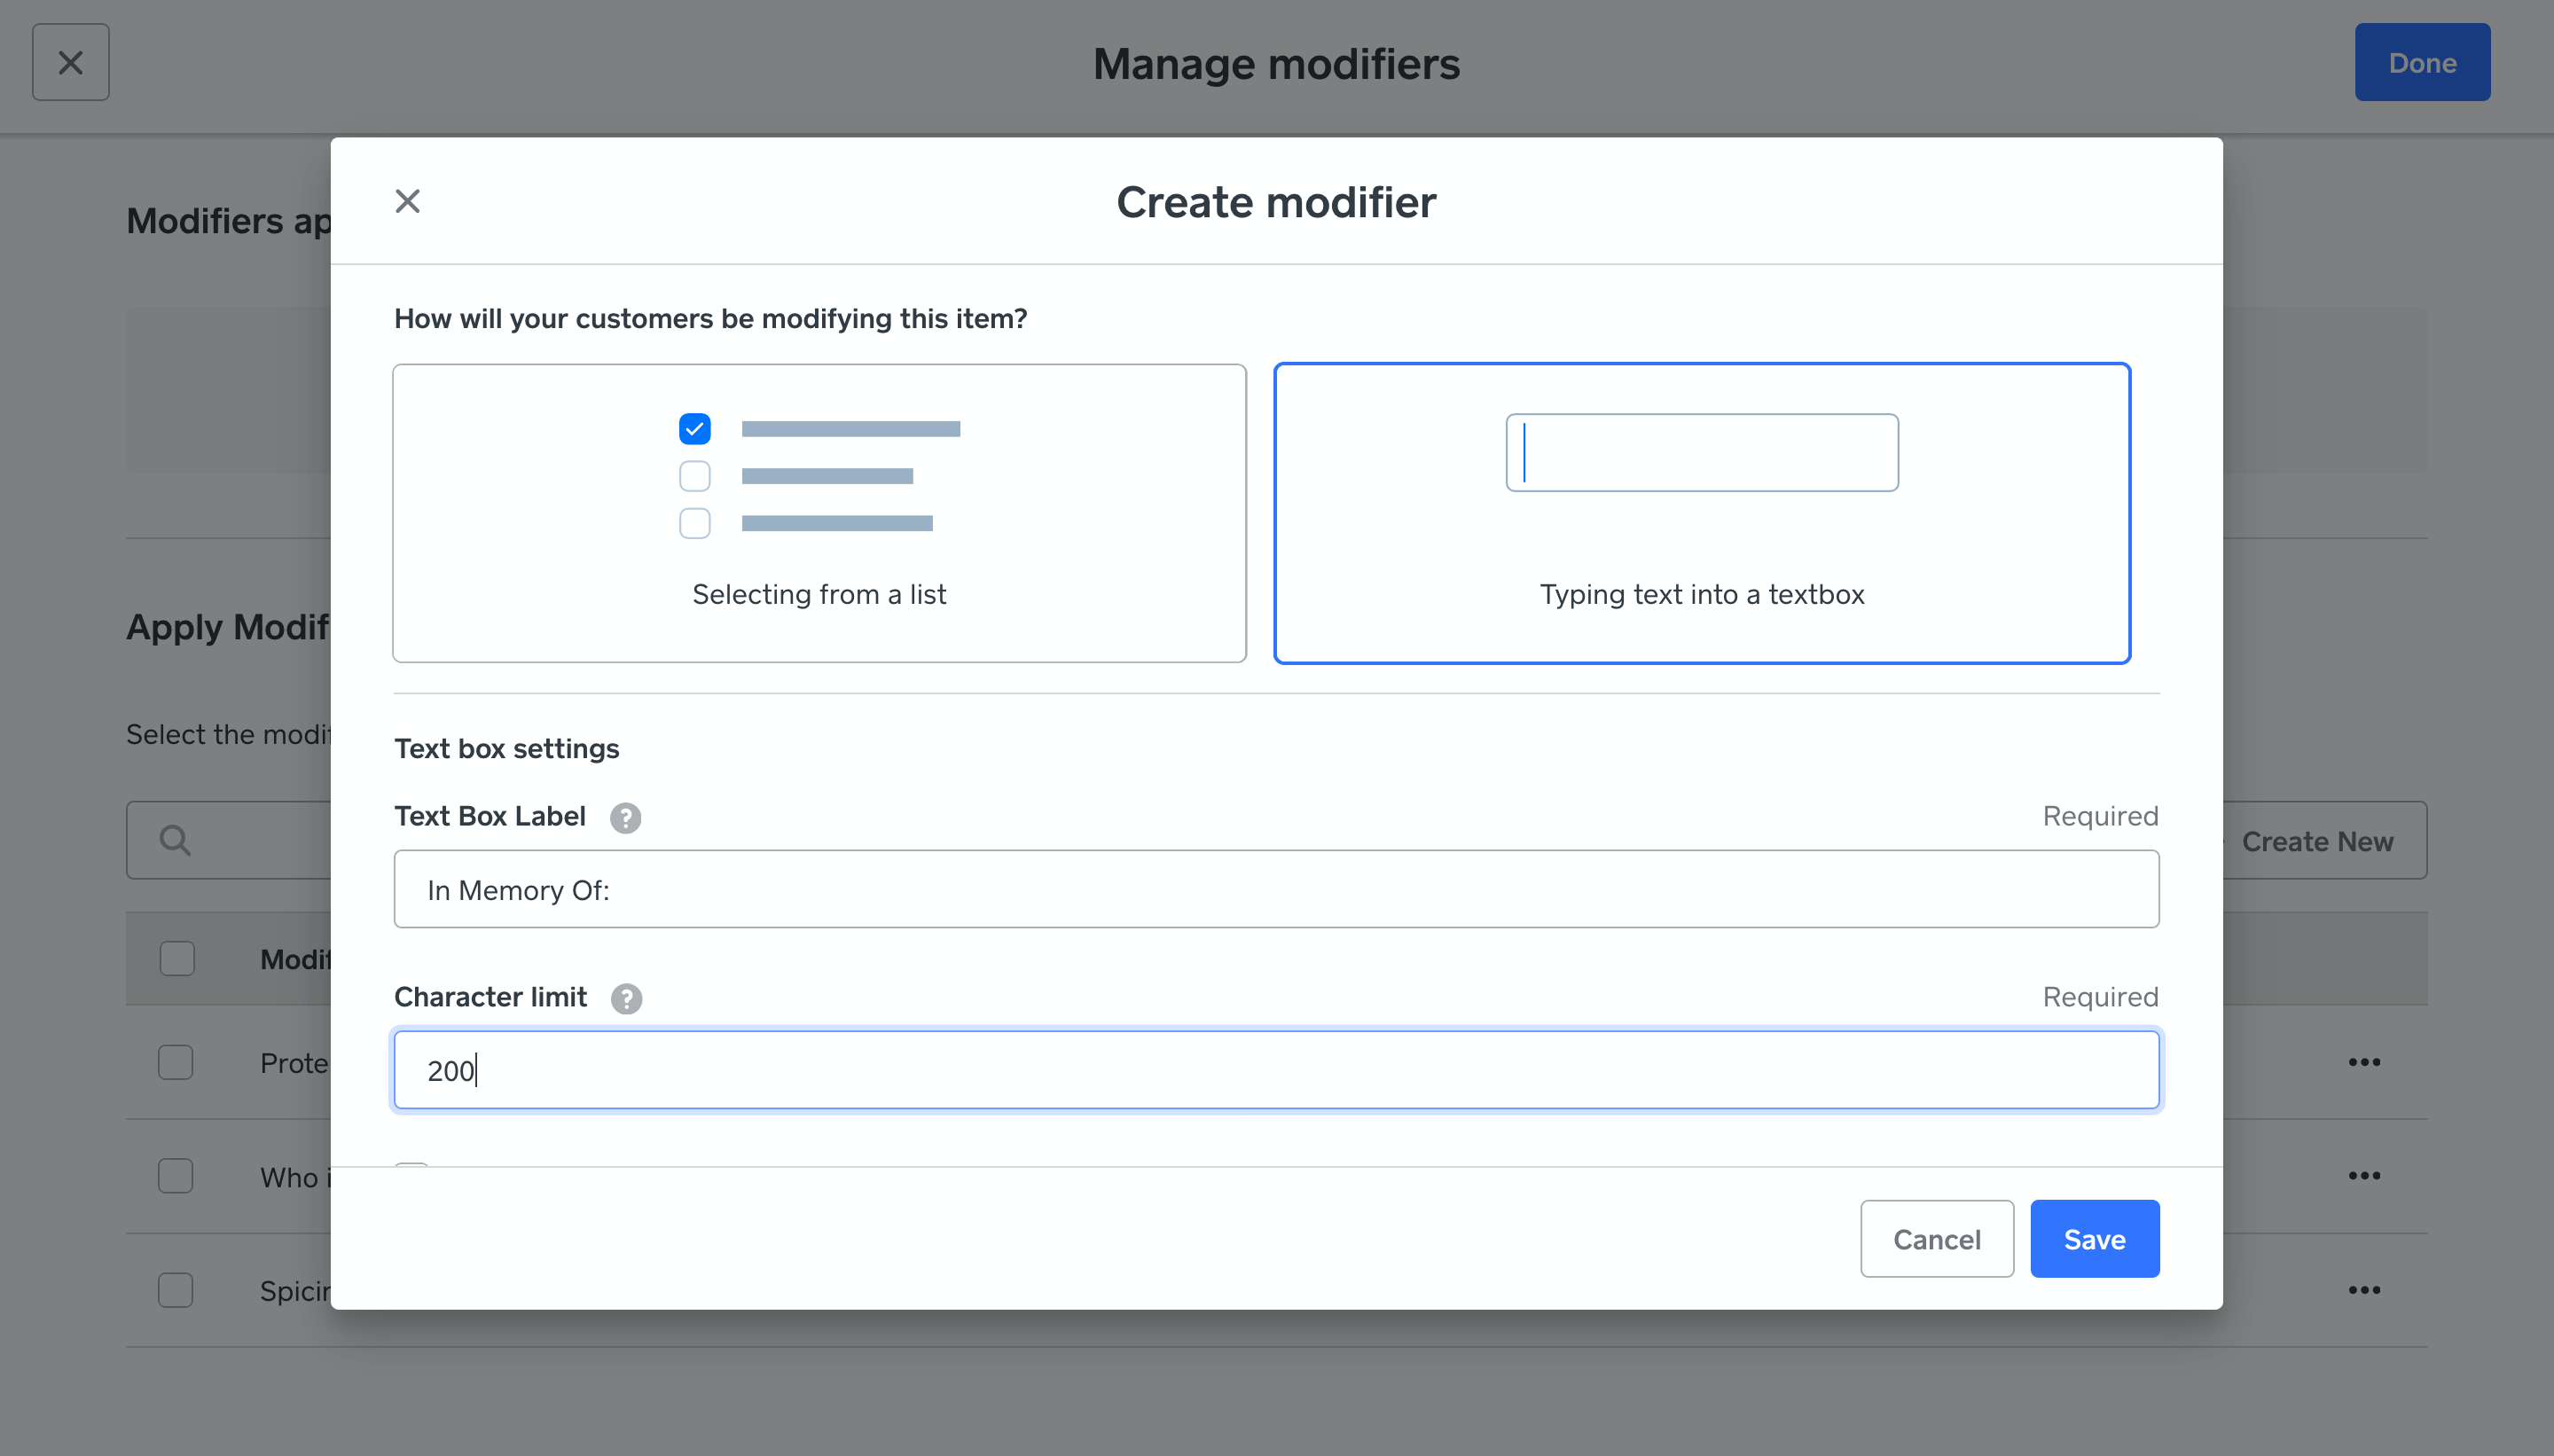
Task: Click the Done button at top right
Action: click(x=2421, y=62)
